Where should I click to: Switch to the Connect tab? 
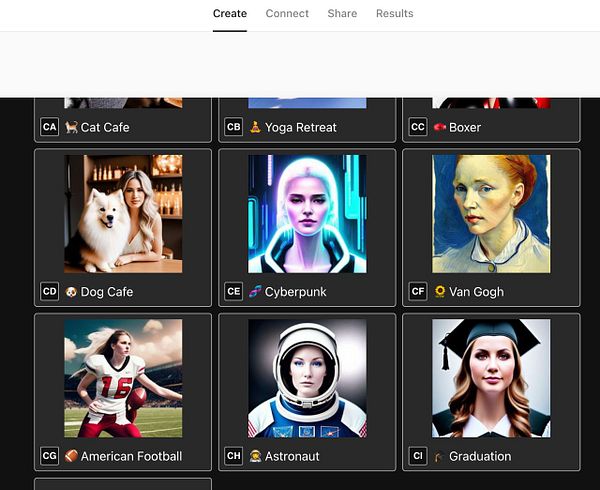coord(287,13)
